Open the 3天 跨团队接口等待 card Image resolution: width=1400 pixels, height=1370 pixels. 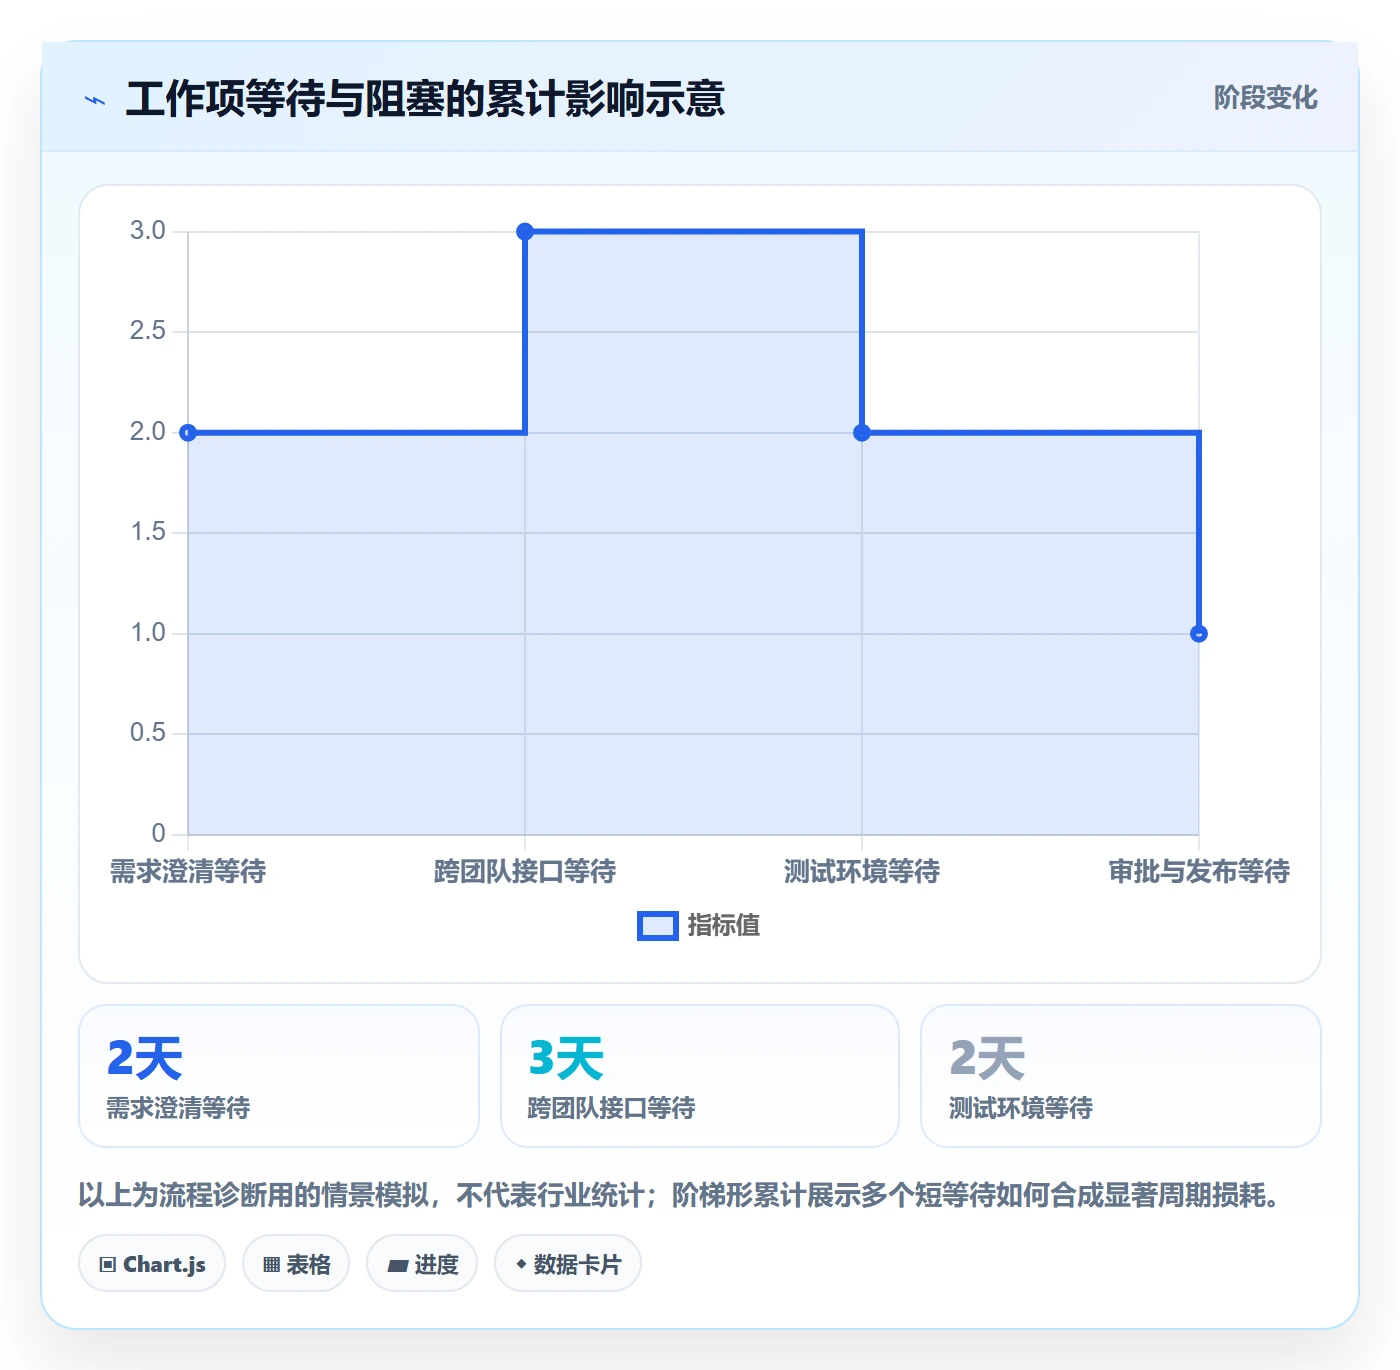700,1076
